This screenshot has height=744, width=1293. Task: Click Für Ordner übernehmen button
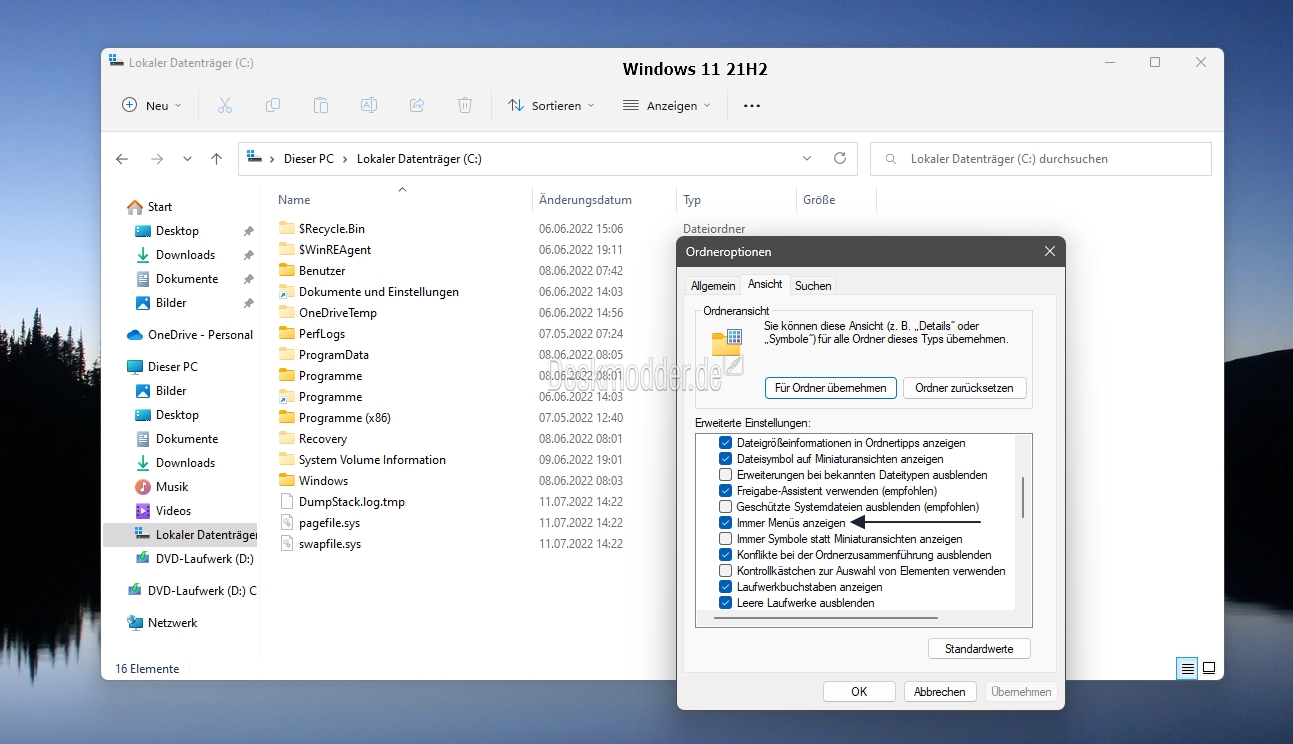click(831, 388)
